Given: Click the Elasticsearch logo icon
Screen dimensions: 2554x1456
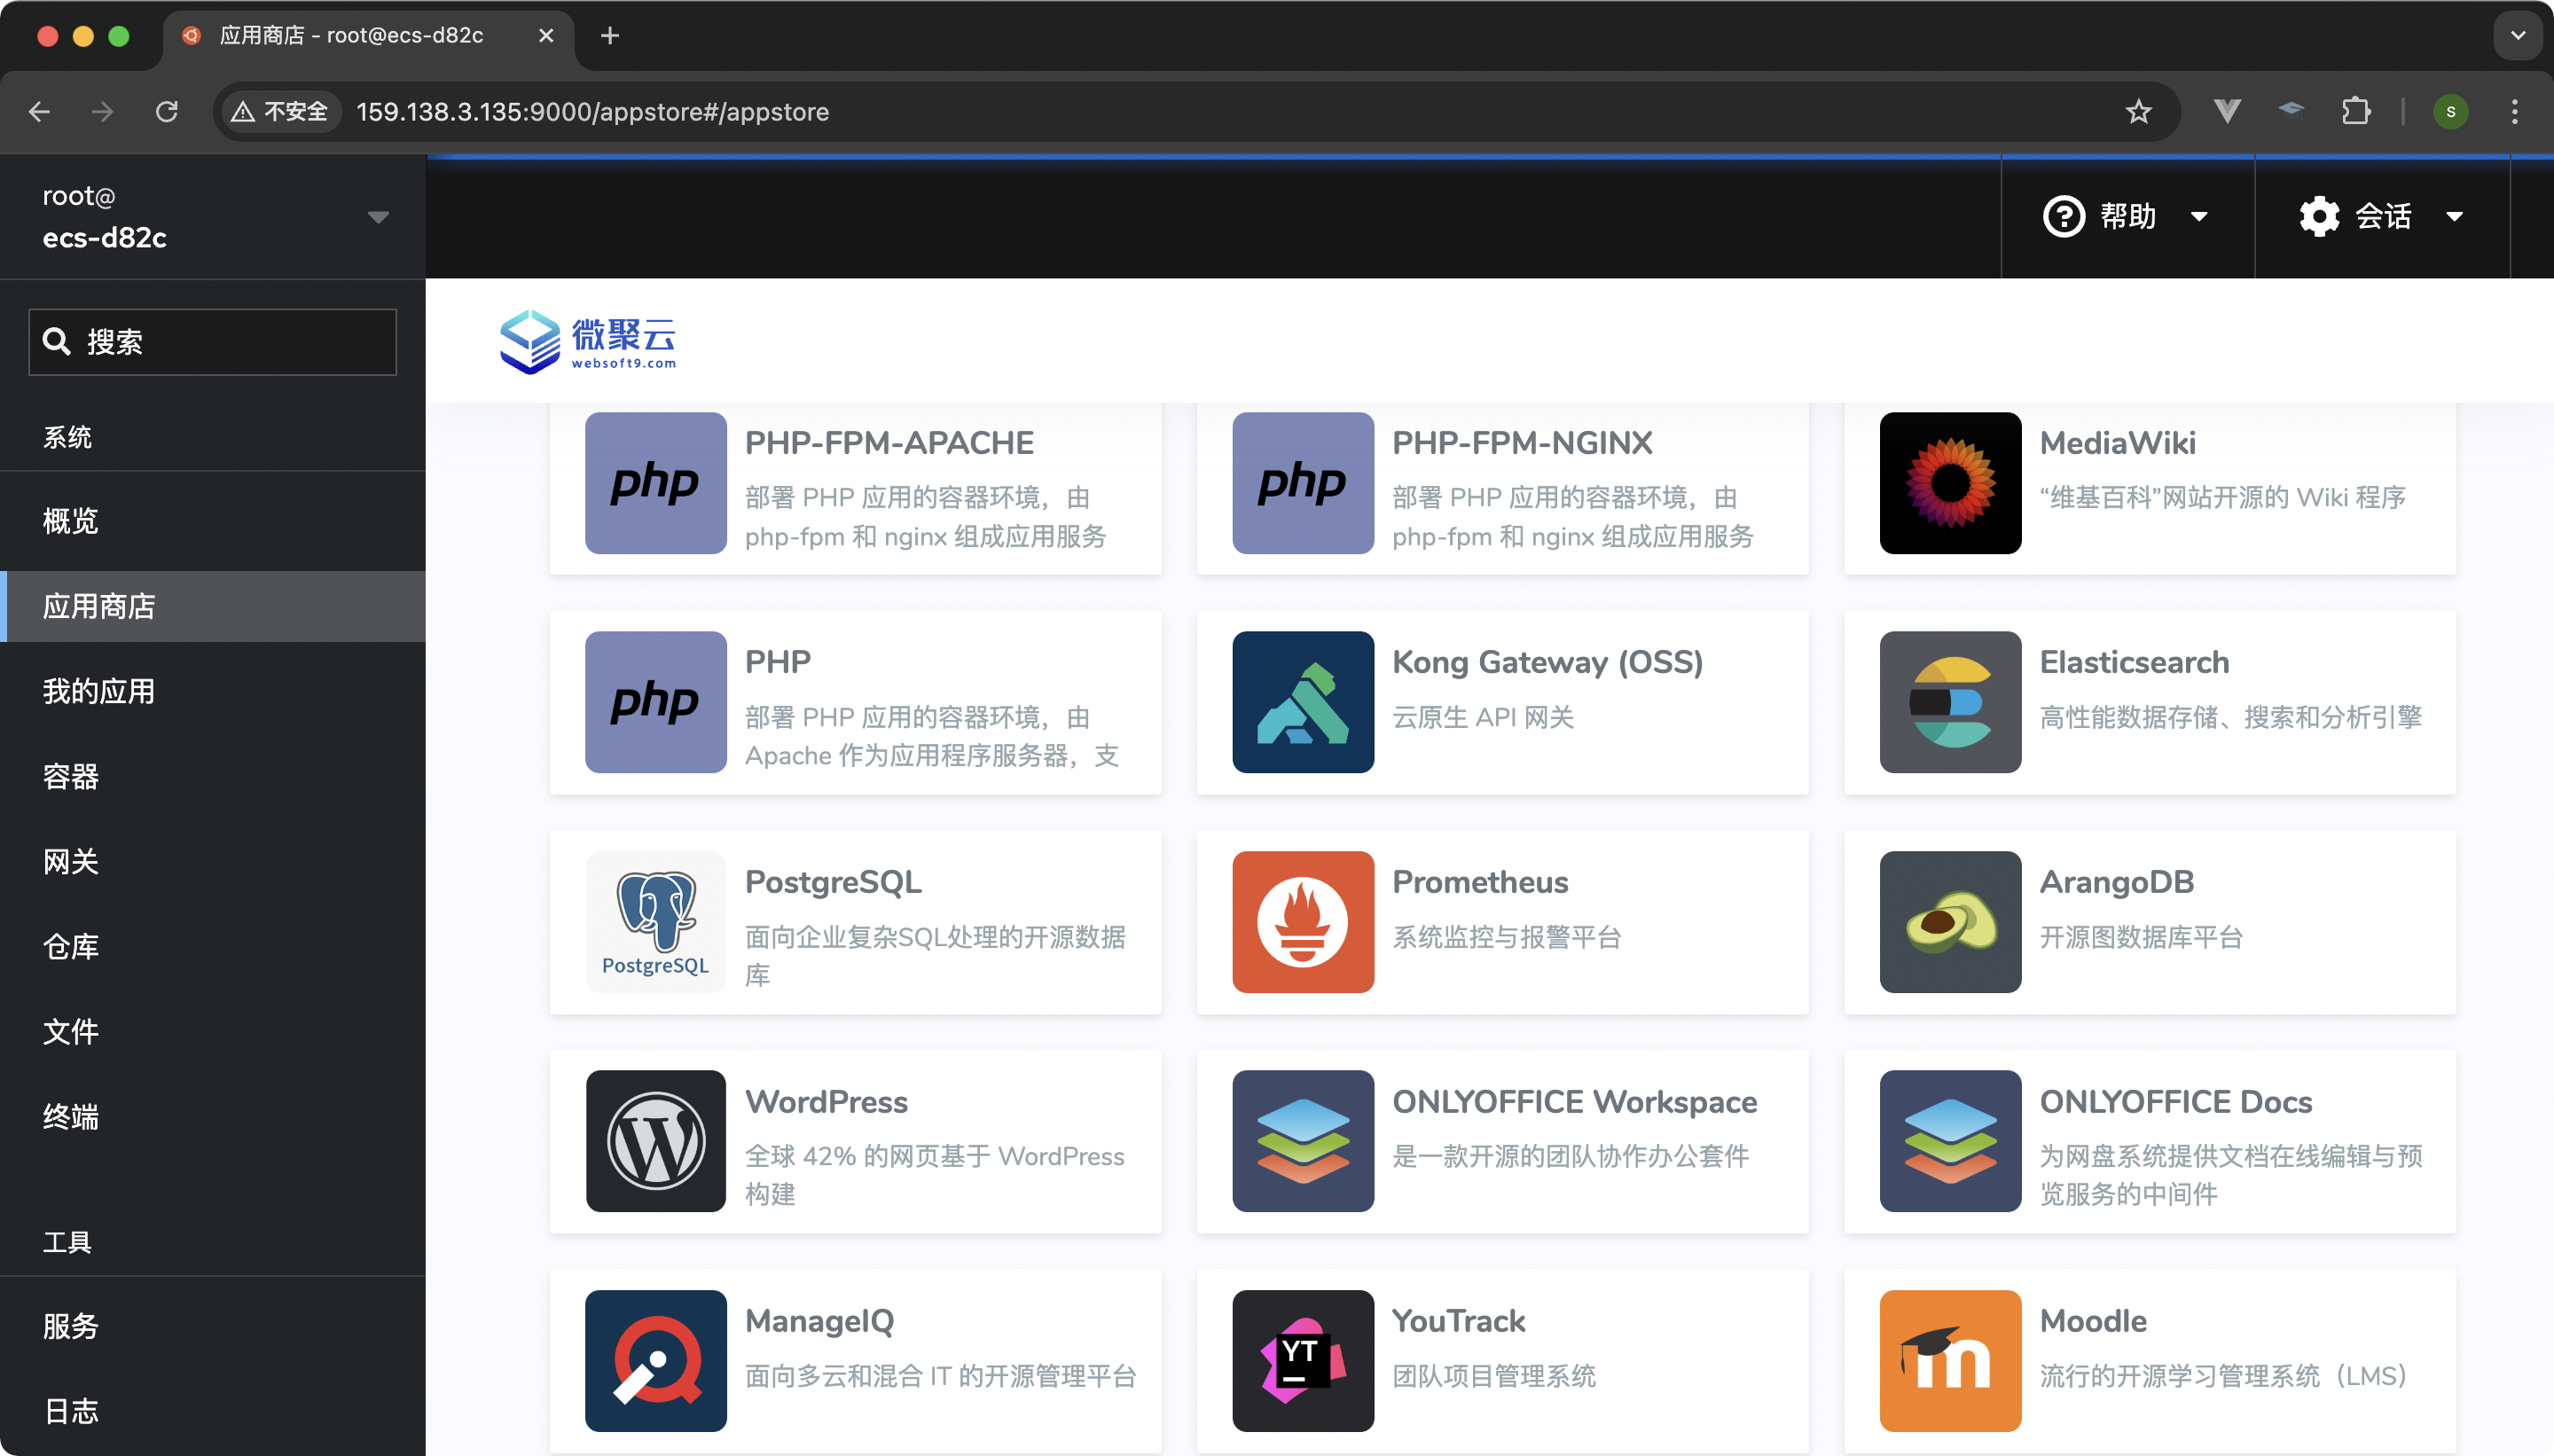Looking at the screenshot, I should [x=1949, y=702].
